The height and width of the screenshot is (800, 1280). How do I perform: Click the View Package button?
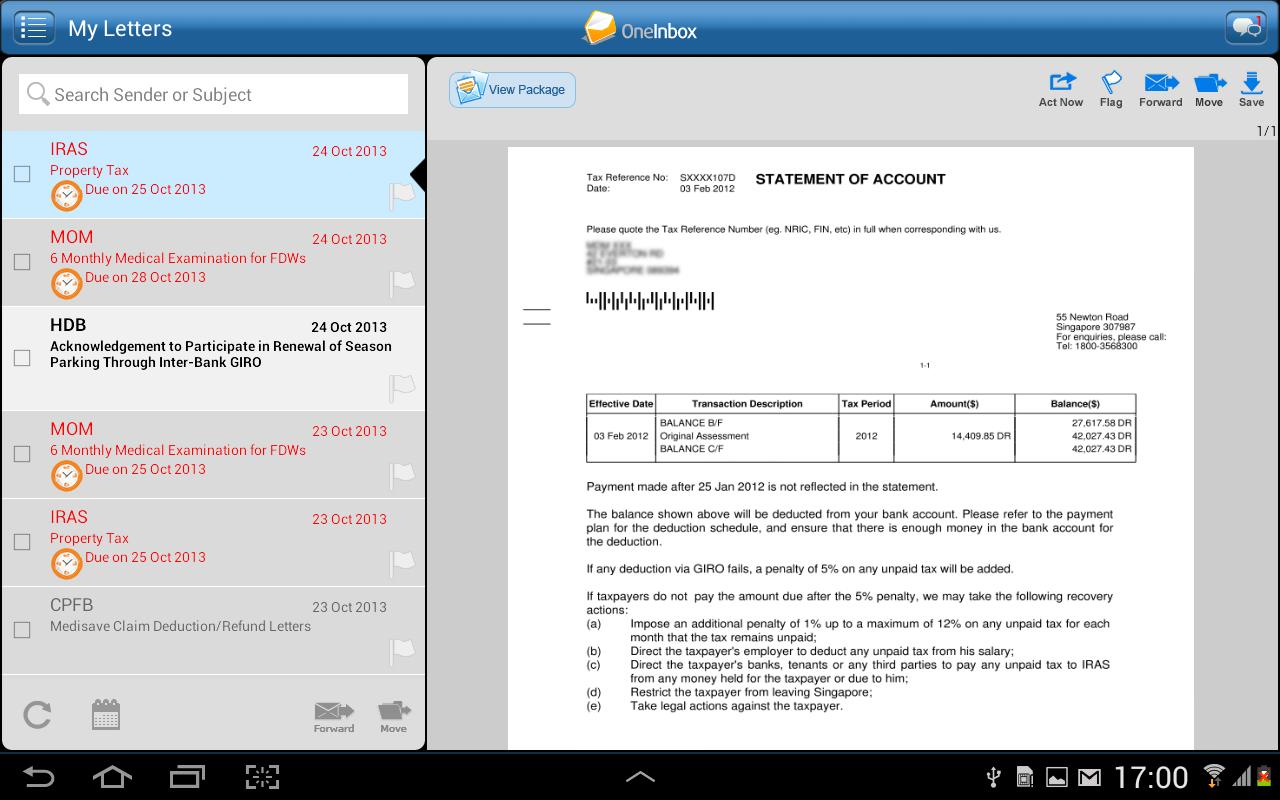512,89
